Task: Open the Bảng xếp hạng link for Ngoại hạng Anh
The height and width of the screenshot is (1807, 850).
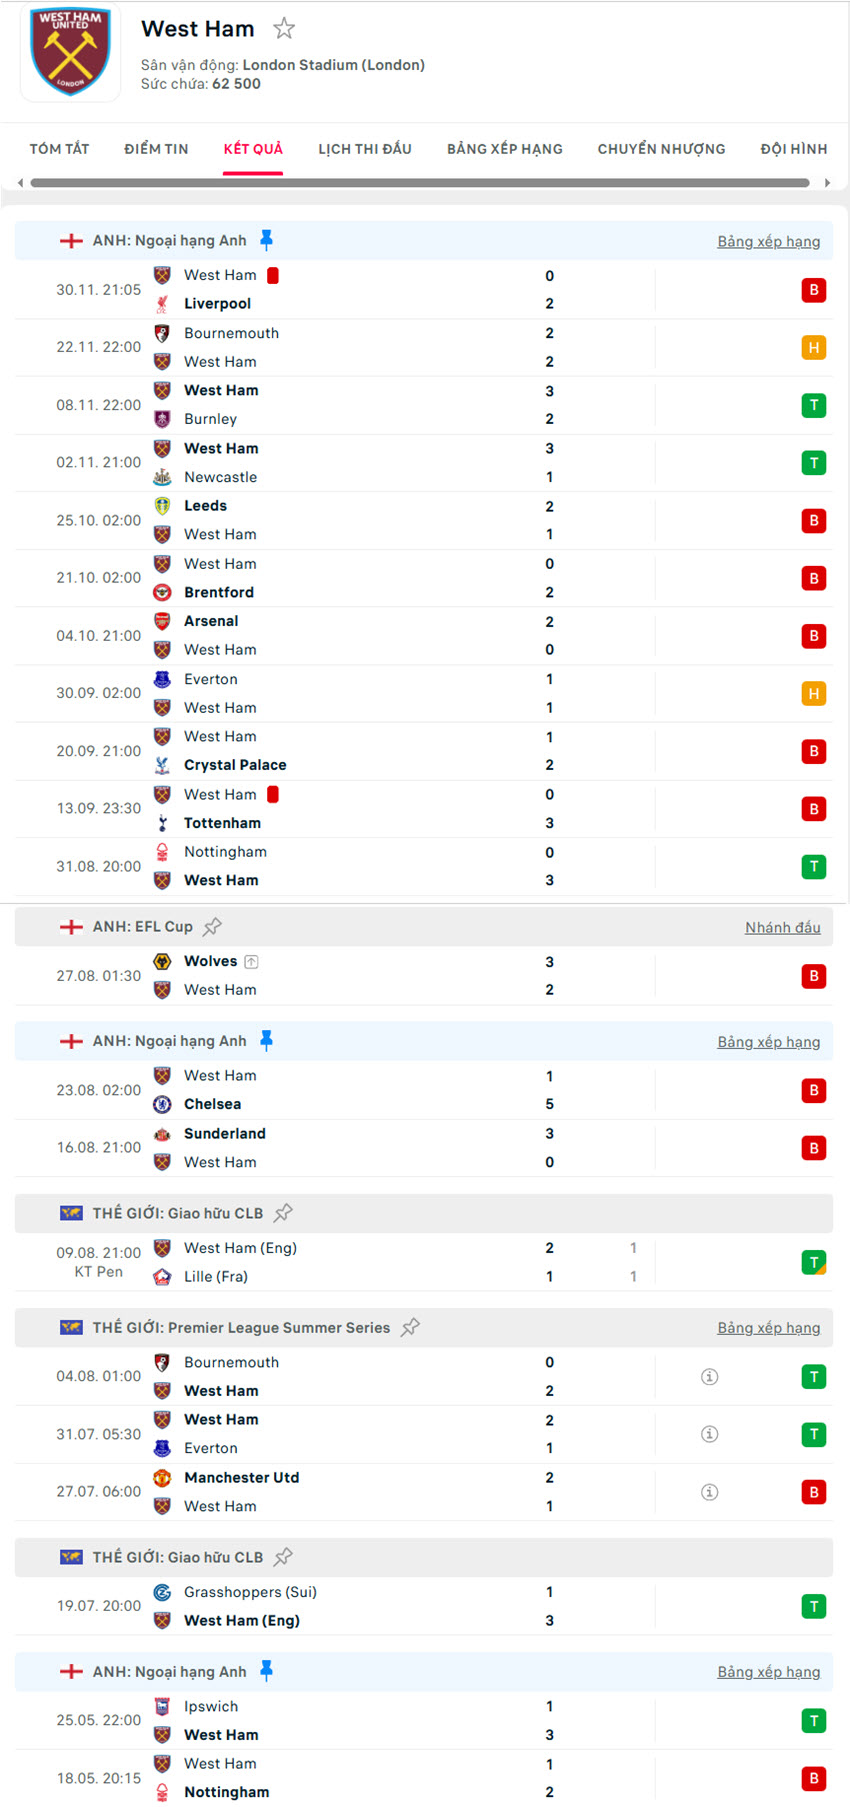Action: pos(769,241)
